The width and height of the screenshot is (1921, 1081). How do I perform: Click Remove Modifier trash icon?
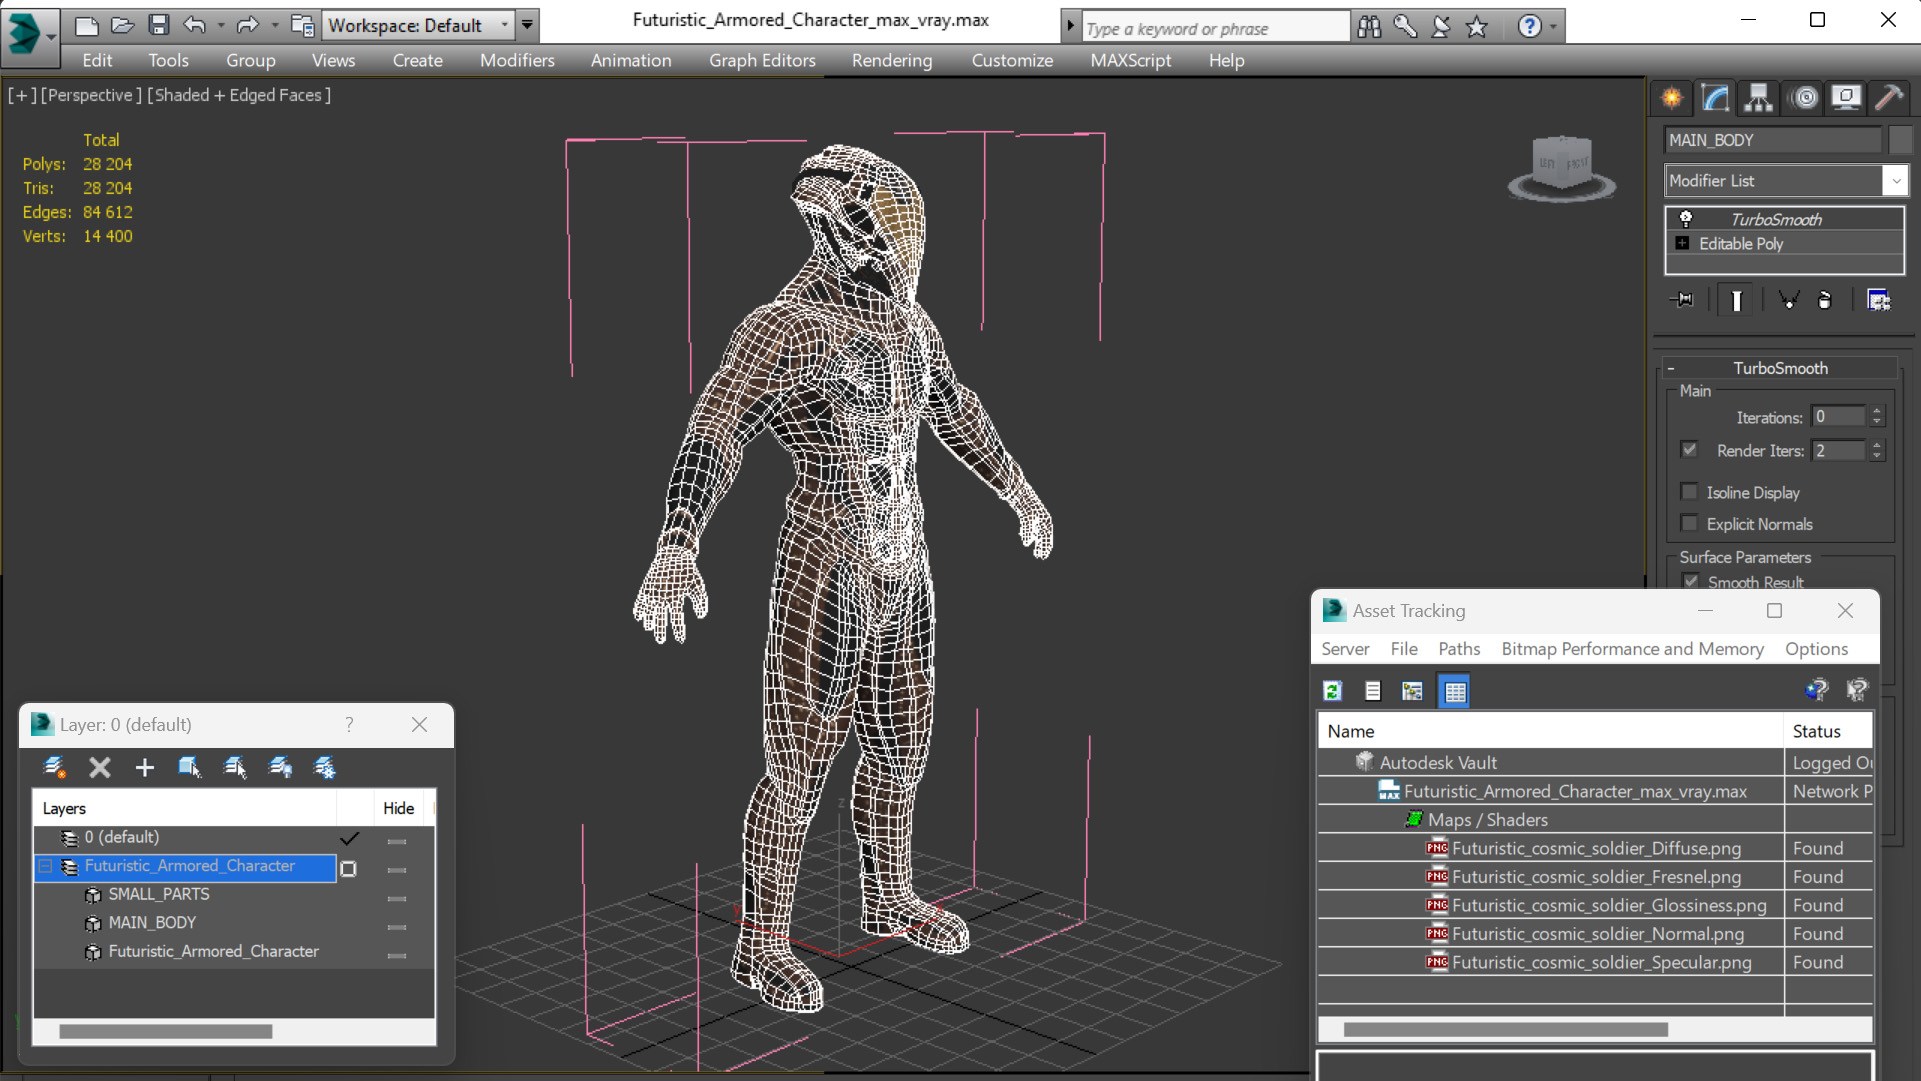1825,300
